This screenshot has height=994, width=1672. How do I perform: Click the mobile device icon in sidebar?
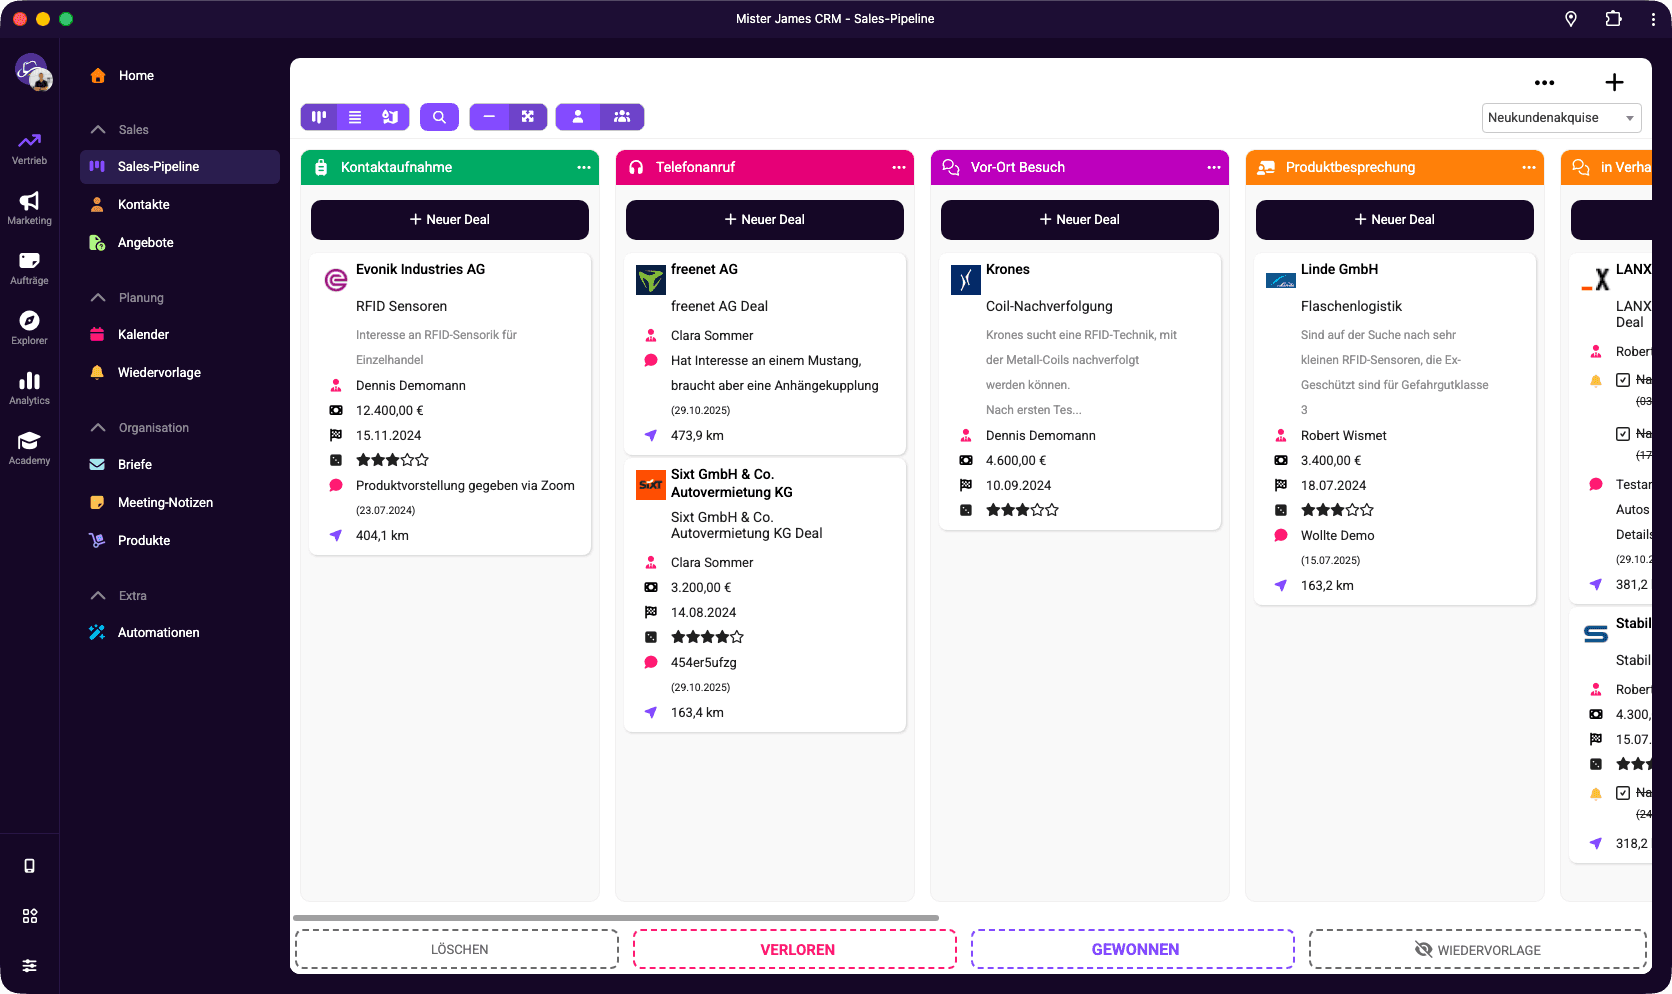(x=30, y=866)
